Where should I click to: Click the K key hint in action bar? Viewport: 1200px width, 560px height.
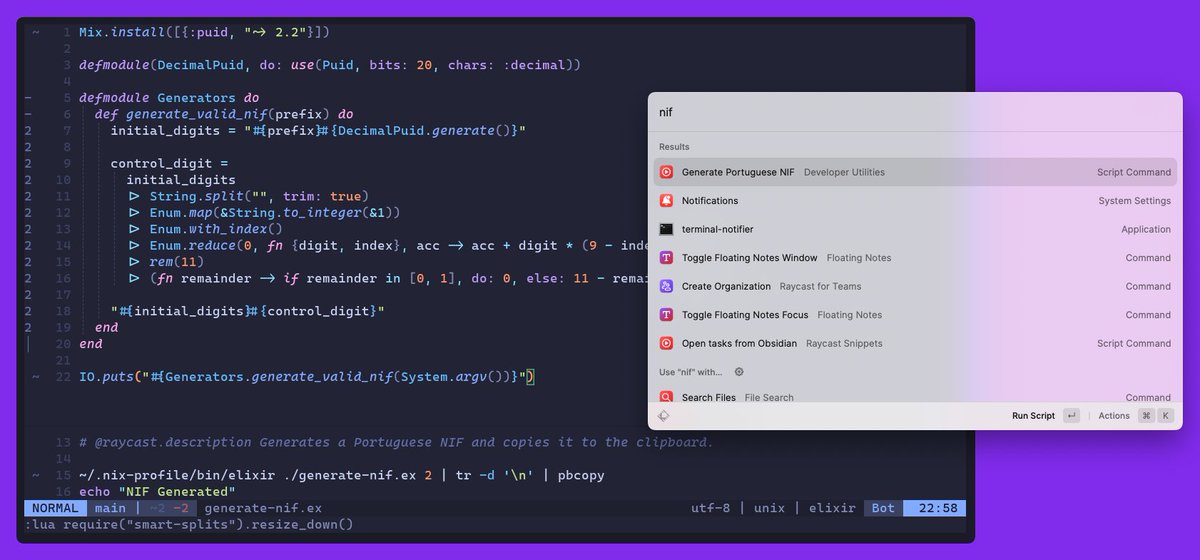click(x=1165, y=416)
